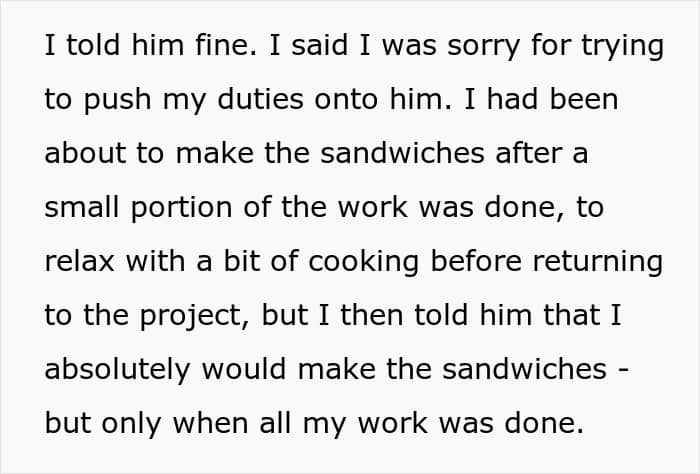Click on the word "trying"
Viewport: 700px width, 474px height.
pyautogui.click(x=623, y=48)
